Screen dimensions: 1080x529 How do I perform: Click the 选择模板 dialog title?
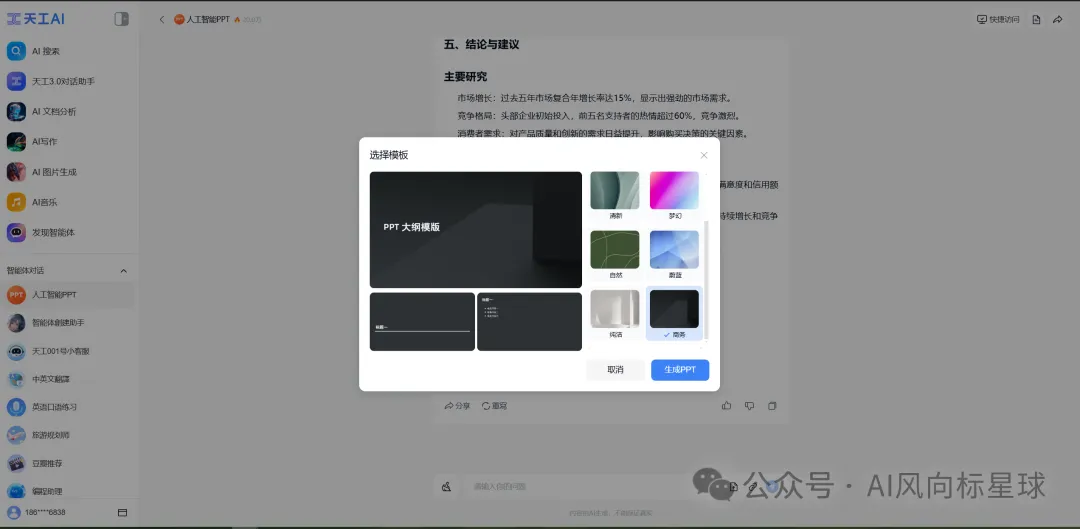(x=389, y=155)
